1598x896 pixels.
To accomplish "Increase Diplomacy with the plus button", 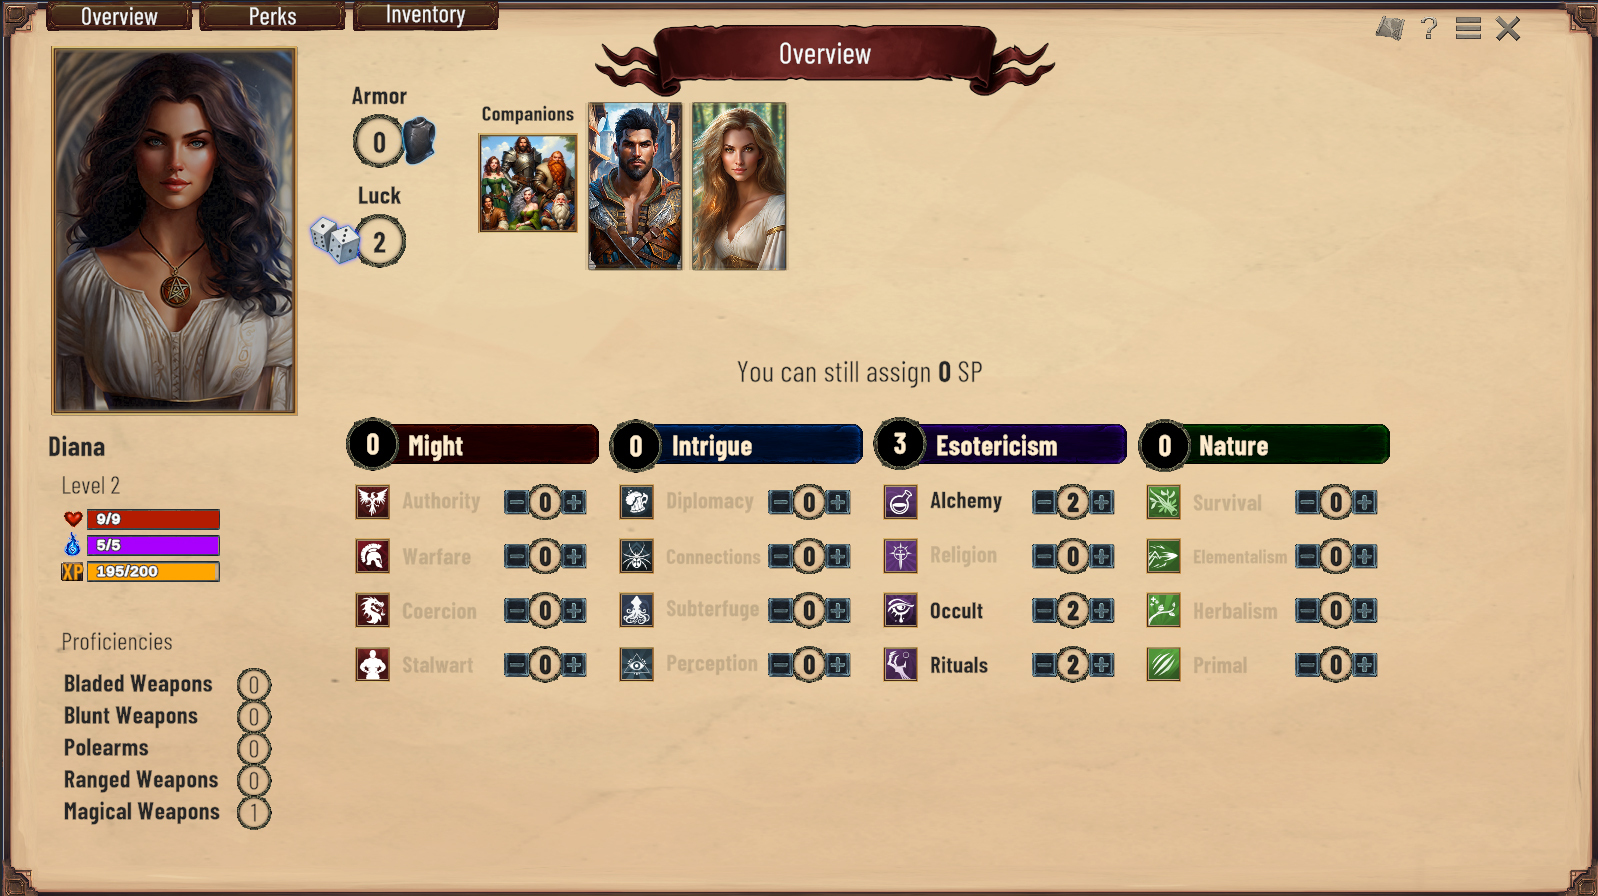I will pyautogui.click(x=838, y=502).
